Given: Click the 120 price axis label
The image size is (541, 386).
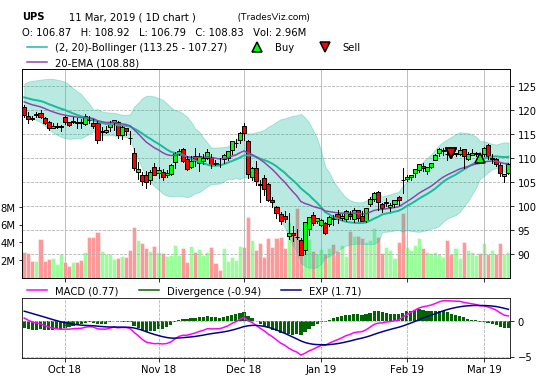Looking at the screenshot, I should 527,111.
